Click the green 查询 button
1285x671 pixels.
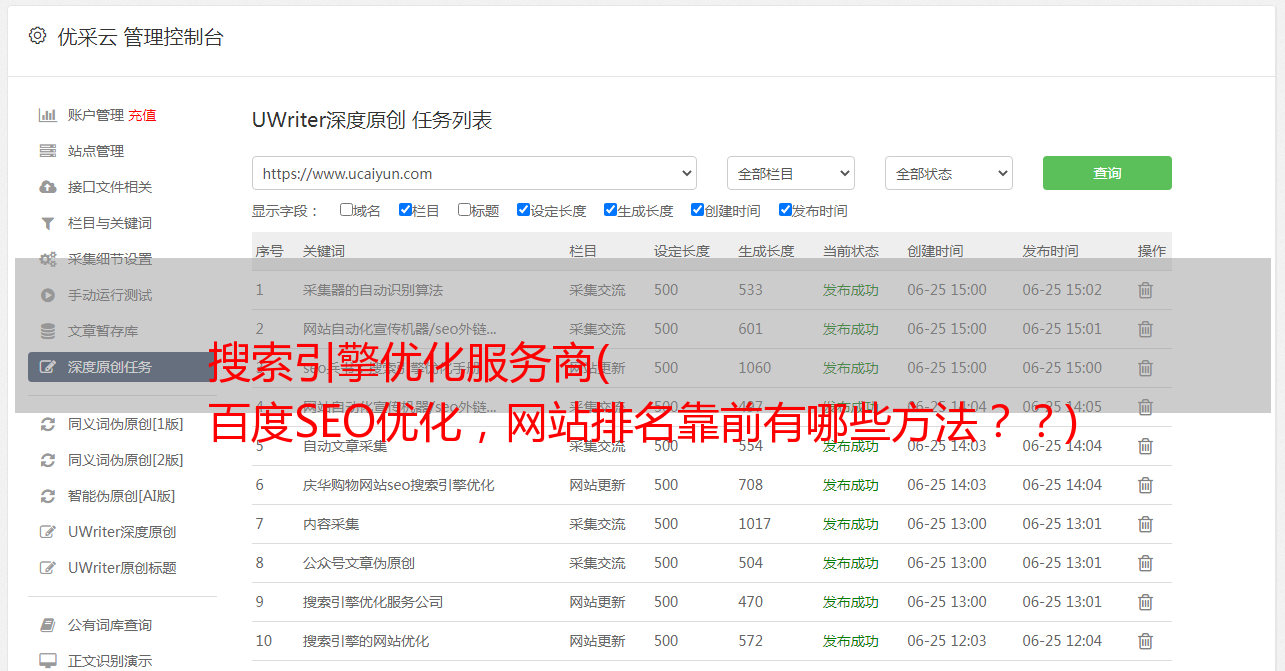[1107, 173]
